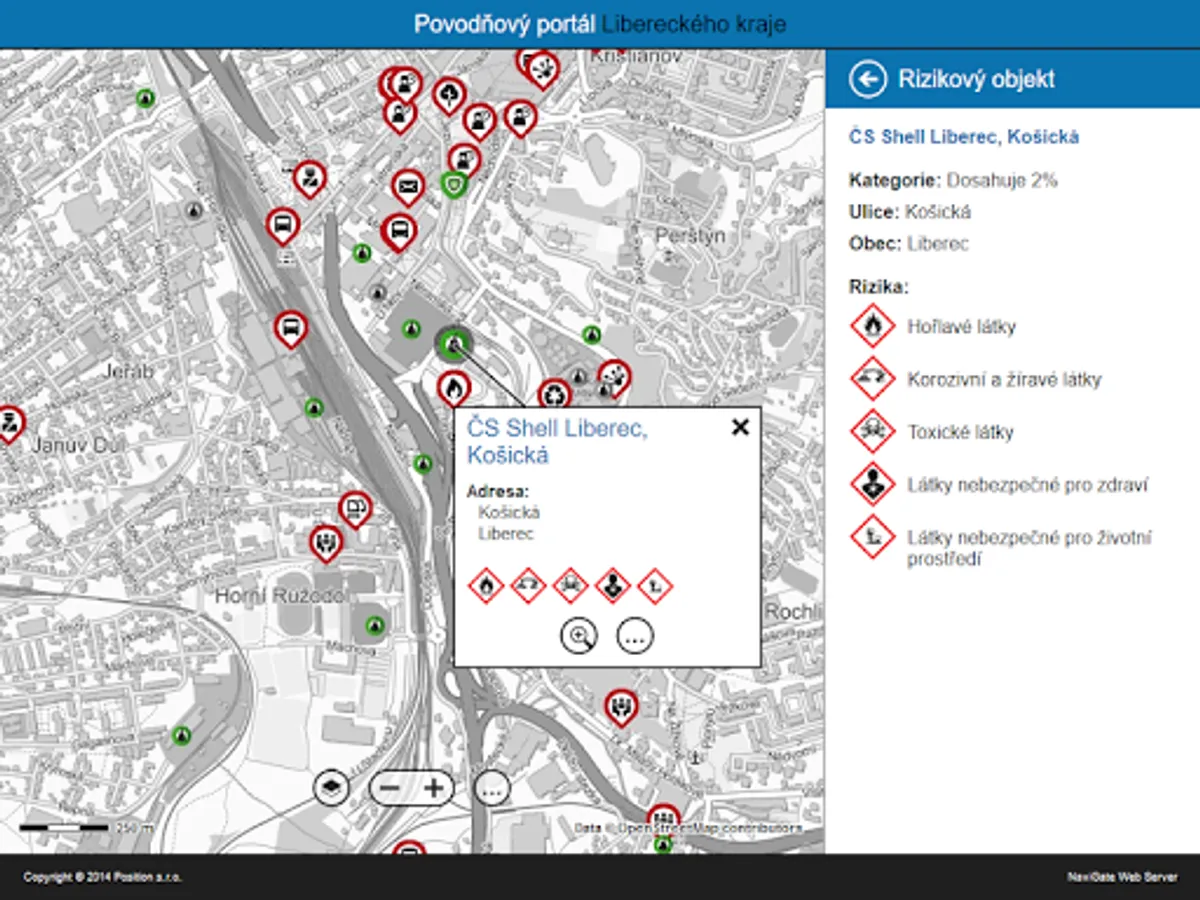Screen dimensions: 1200x900
Task: Select the Toxické látky hazard icon
Action: [x=873, y=432]
